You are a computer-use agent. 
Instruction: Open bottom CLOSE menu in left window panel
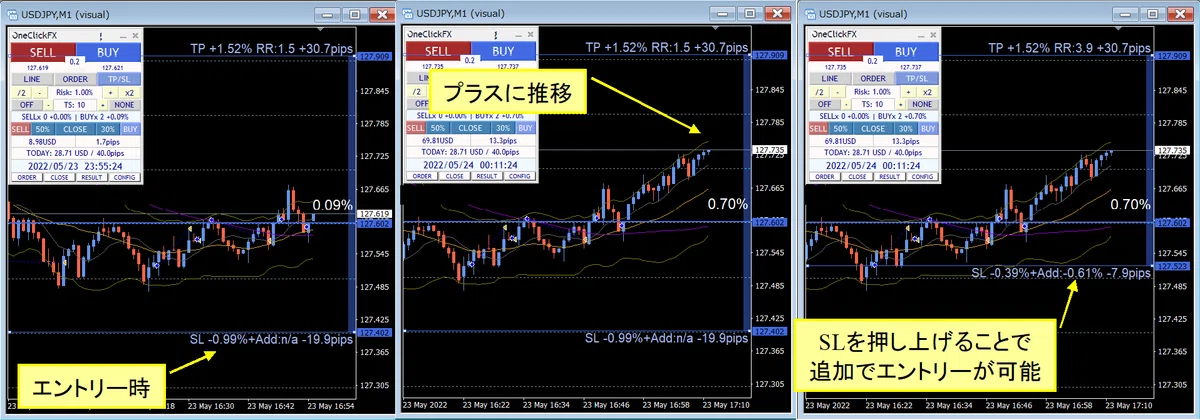pos(59,177)
